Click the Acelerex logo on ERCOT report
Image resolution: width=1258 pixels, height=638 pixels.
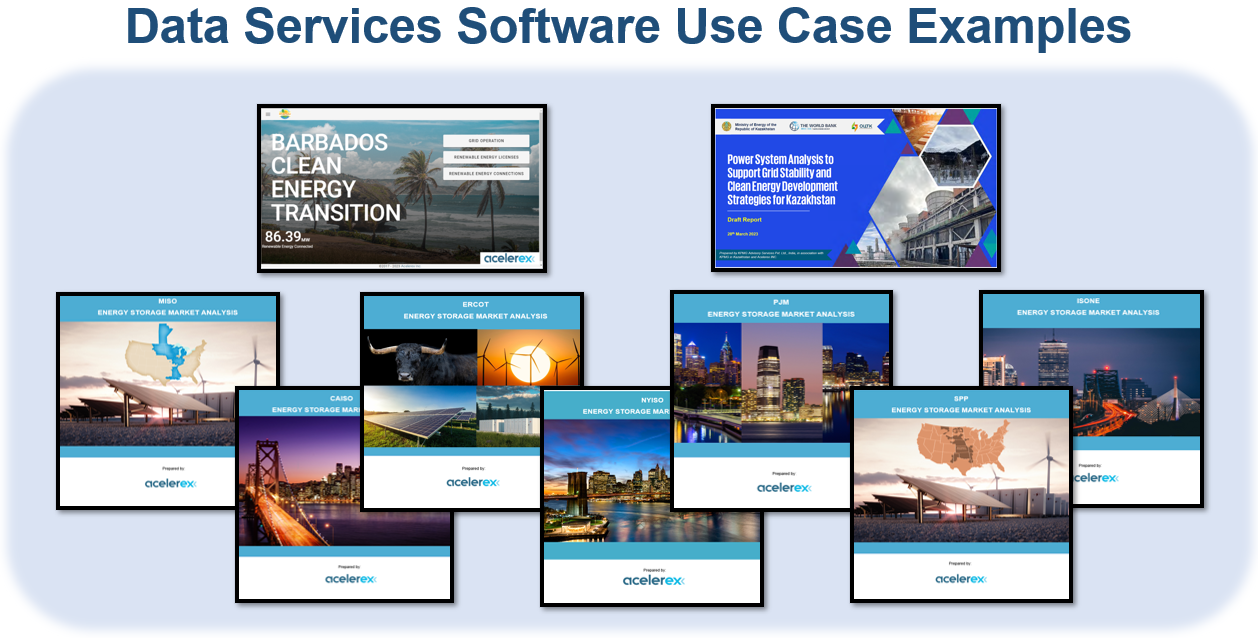472,482
